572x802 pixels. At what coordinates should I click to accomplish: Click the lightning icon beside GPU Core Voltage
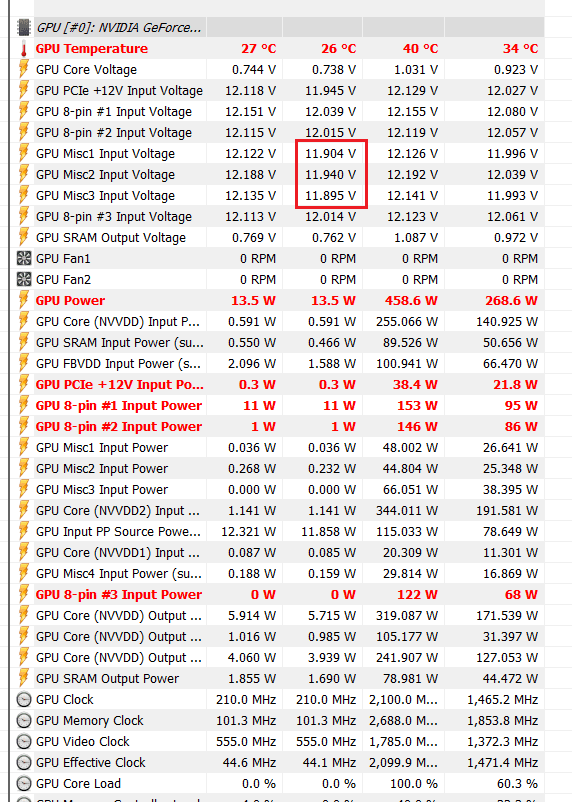pyautogui.click(x=24, y=70)
